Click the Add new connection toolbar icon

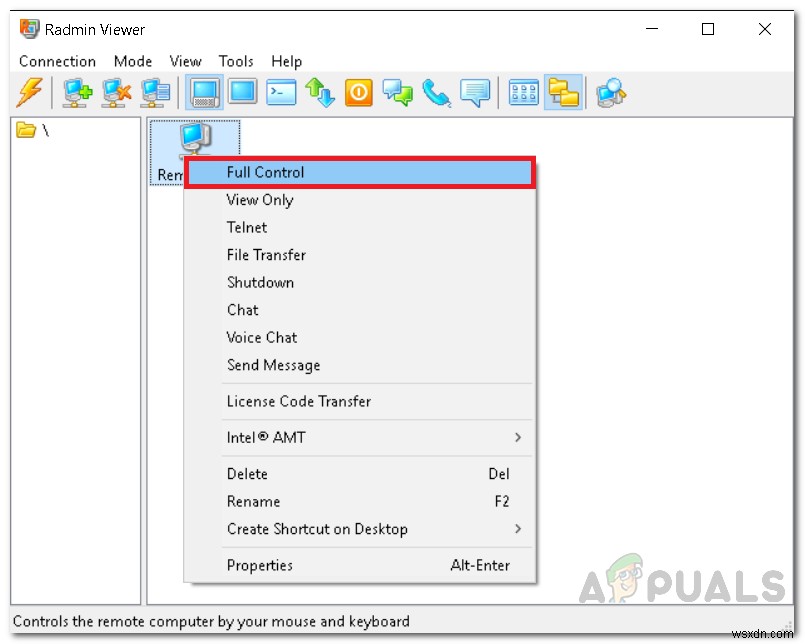pyautogui.click(x=78, y=93)
